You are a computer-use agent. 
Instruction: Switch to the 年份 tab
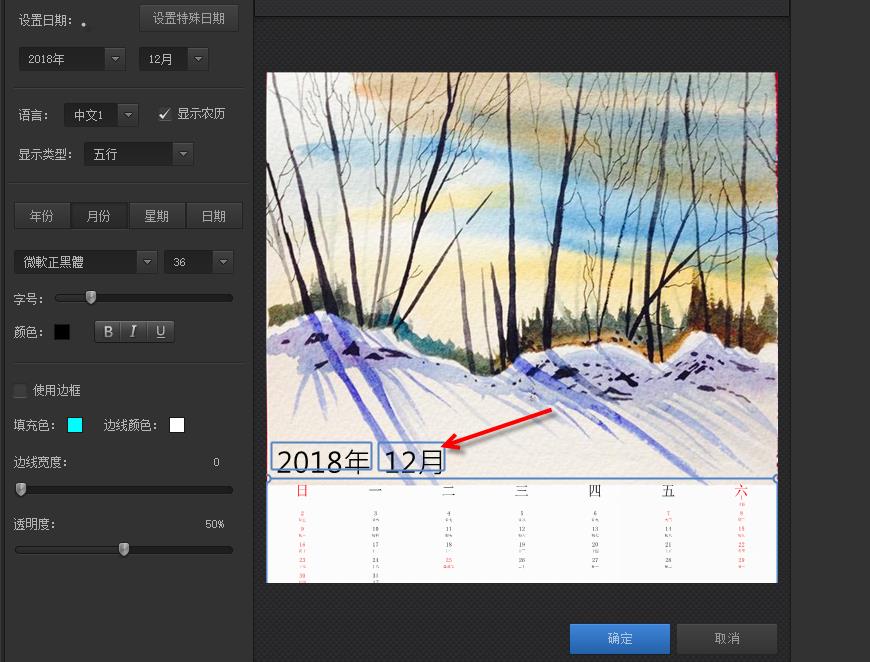click(42, 216)
